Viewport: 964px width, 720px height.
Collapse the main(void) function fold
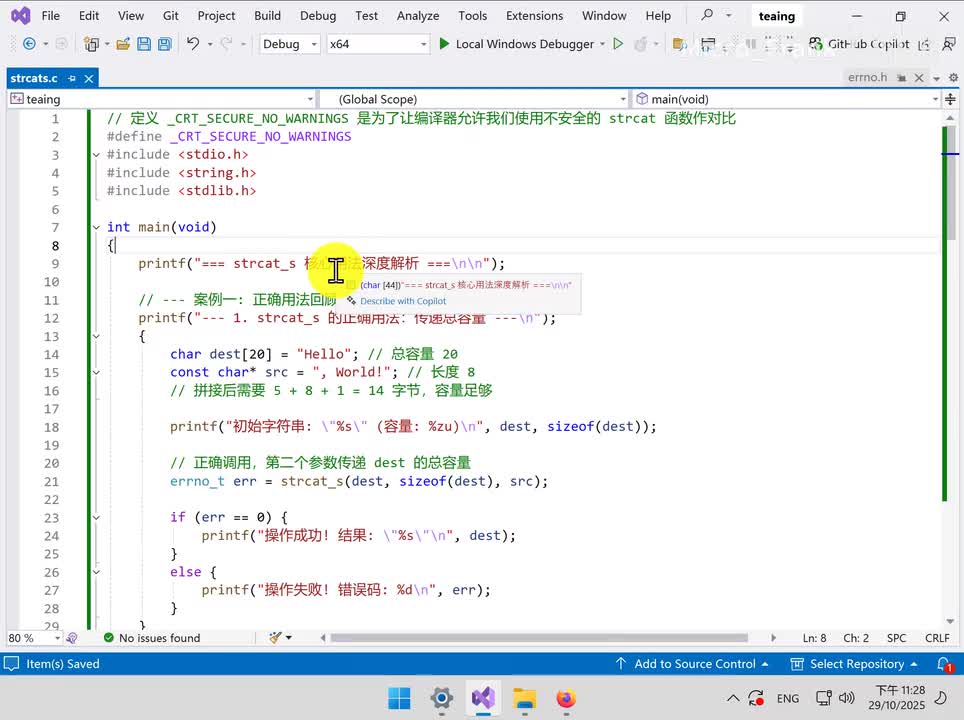96,227
